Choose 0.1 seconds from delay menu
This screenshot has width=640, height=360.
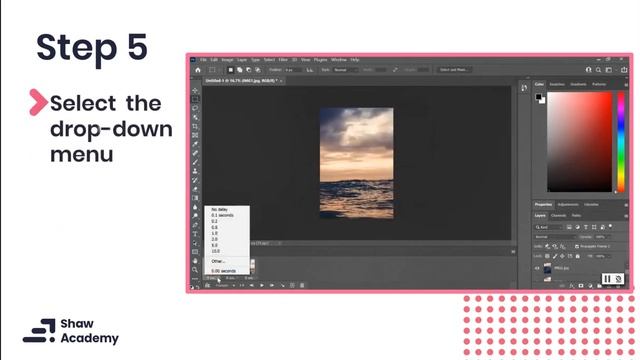tap(222, 215)
